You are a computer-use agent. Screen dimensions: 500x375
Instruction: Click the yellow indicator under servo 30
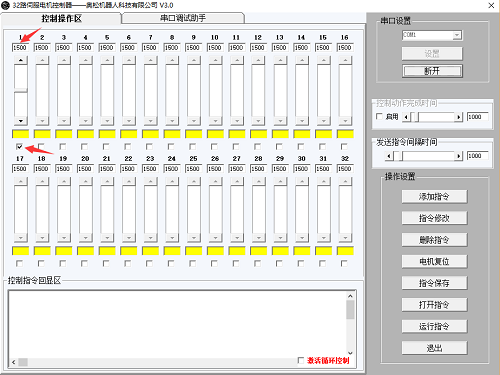click(x=302, y=251)
